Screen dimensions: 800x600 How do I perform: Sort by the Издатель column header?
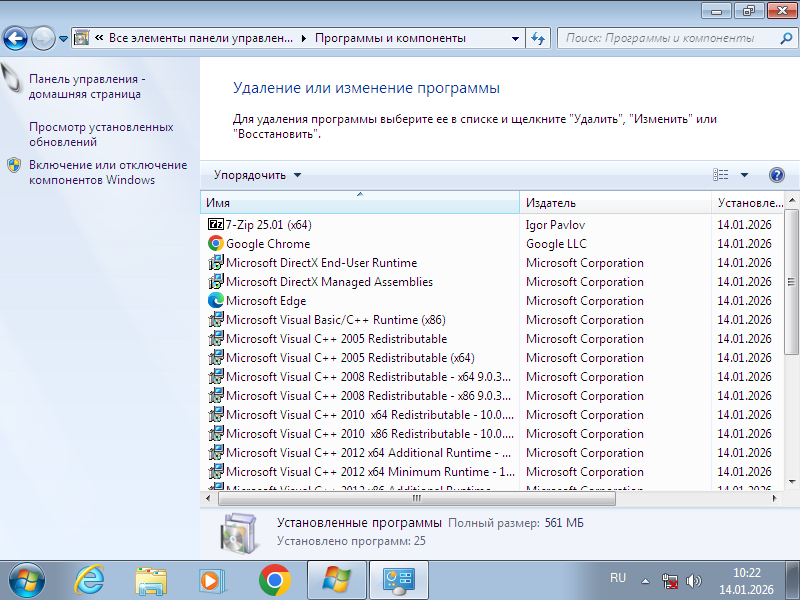[x=615, y=203]
